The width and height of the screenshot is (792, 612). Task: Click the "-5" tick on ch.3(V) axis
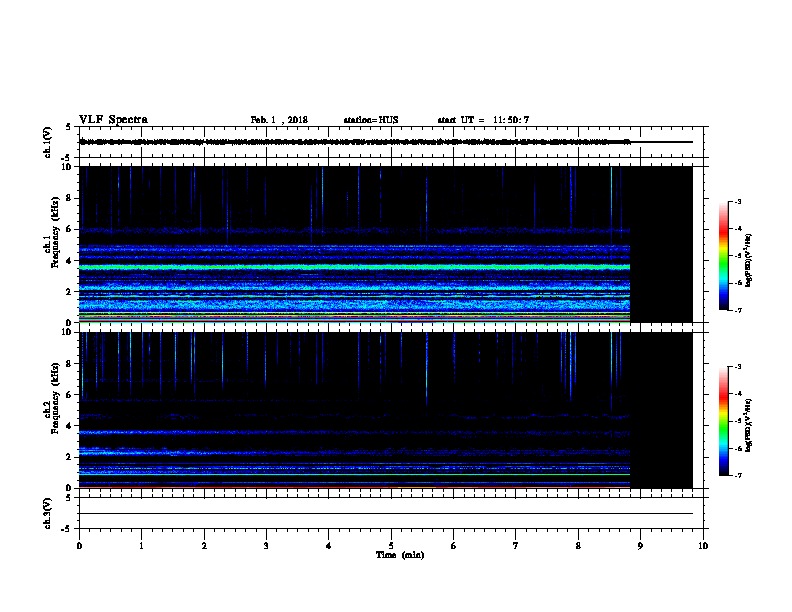click(x=67, y=529)
